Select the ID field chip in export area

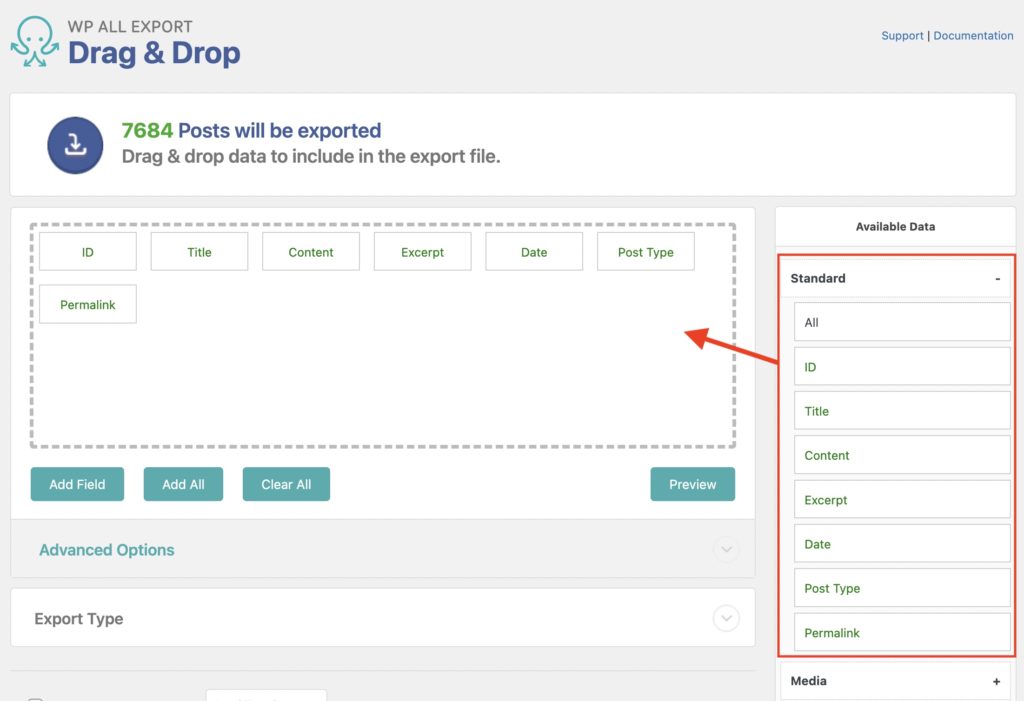point(87,251)
